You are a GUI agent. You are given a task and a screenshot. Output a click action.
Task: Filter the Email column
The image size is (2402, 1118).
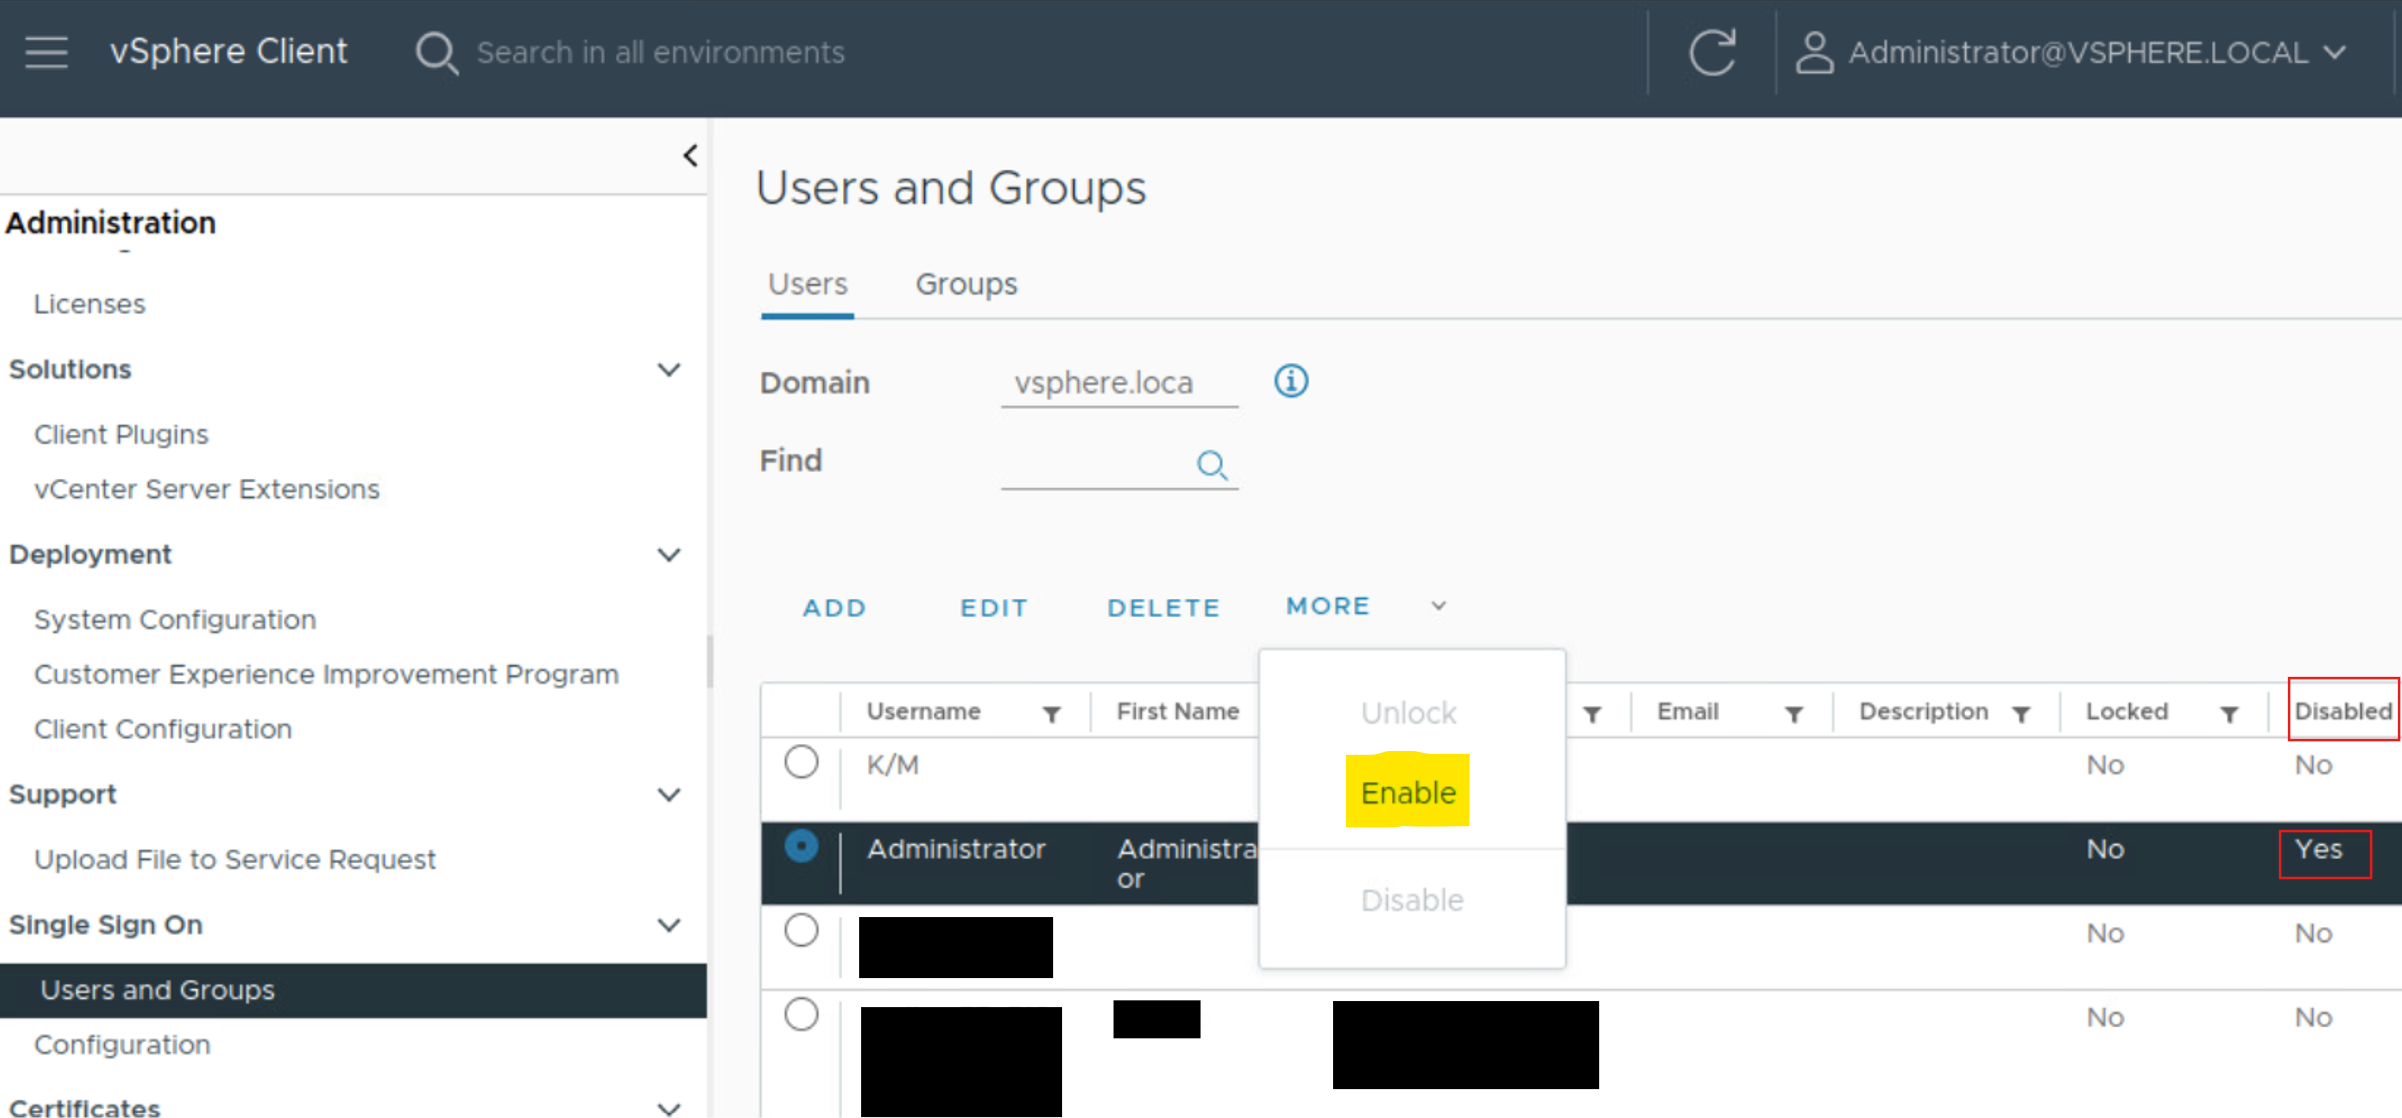click(1794, 714)
